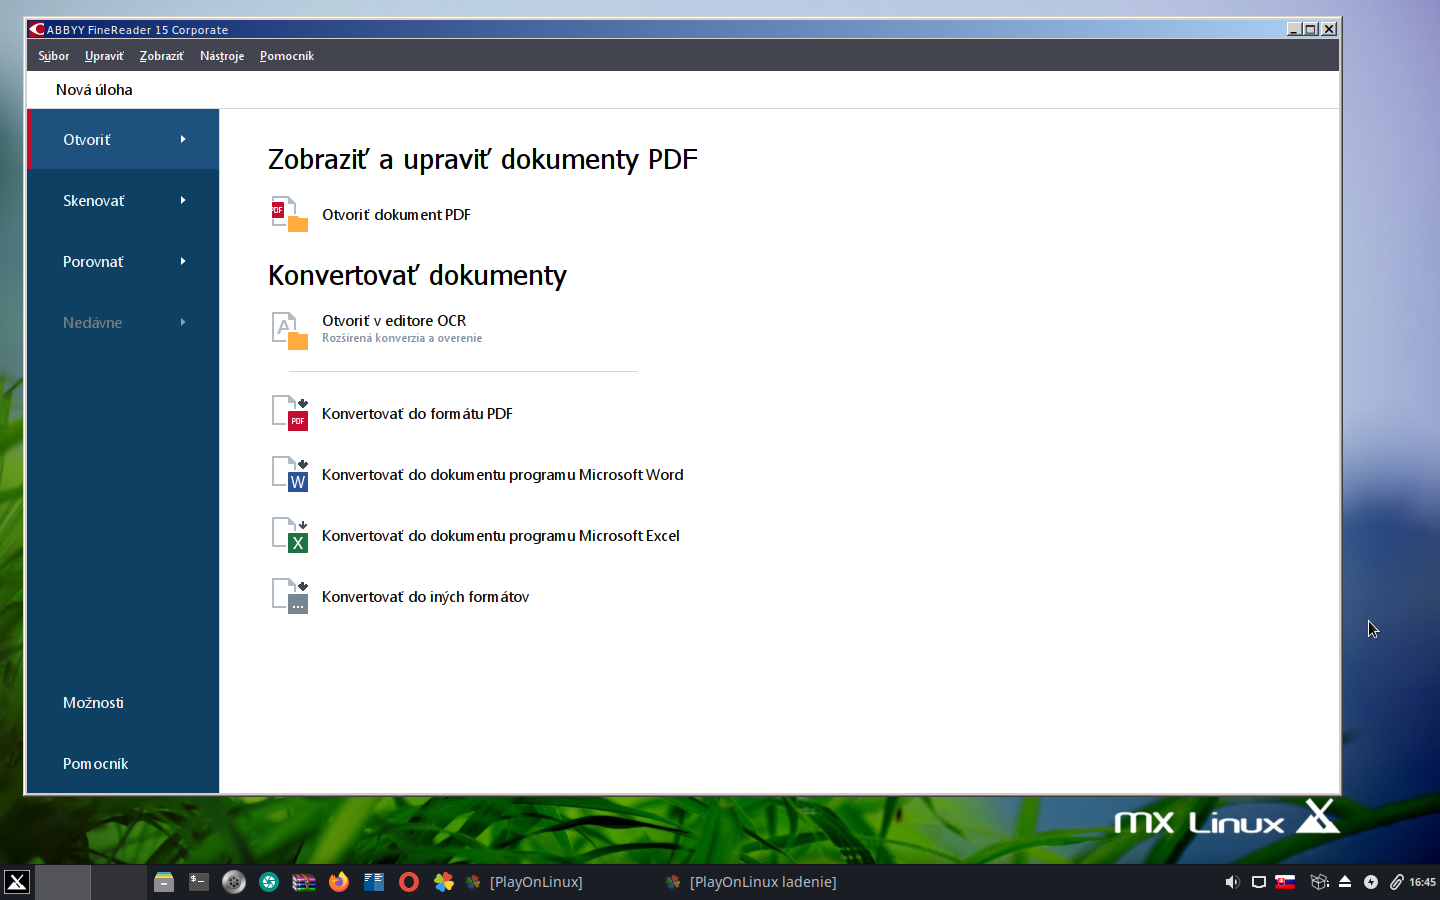
Task: Launch Opera from the taskbar
Action: tap(409, 882)
